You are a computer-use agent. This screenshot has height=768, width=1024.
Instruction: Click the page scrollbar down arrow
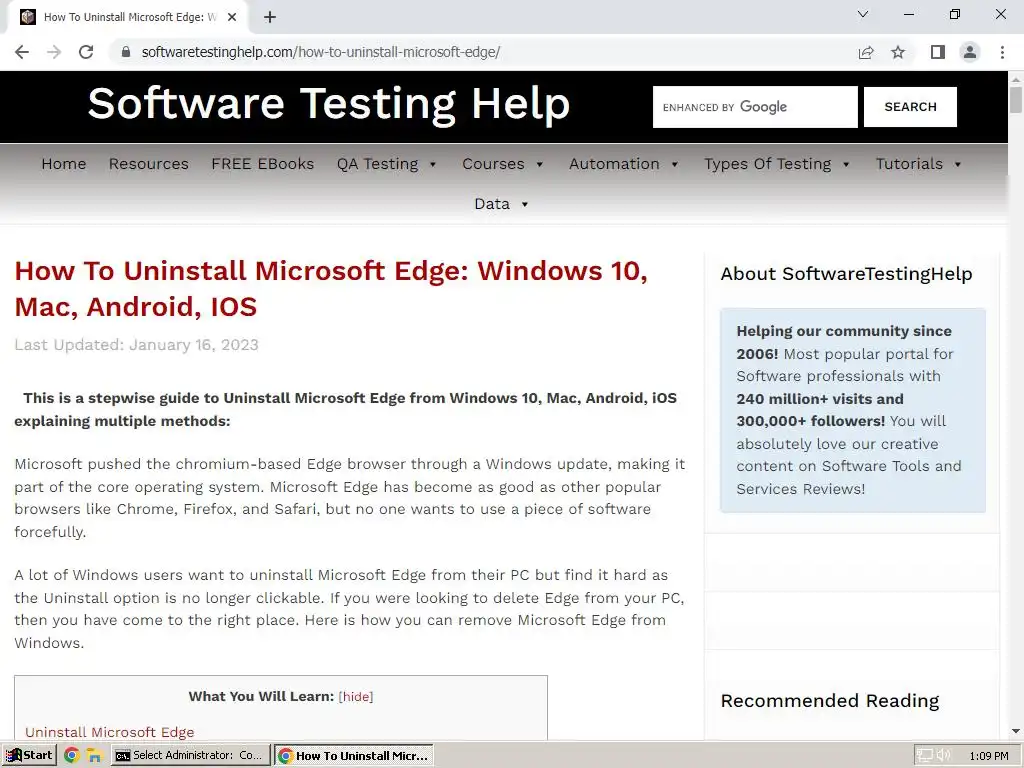[1016, 731]
